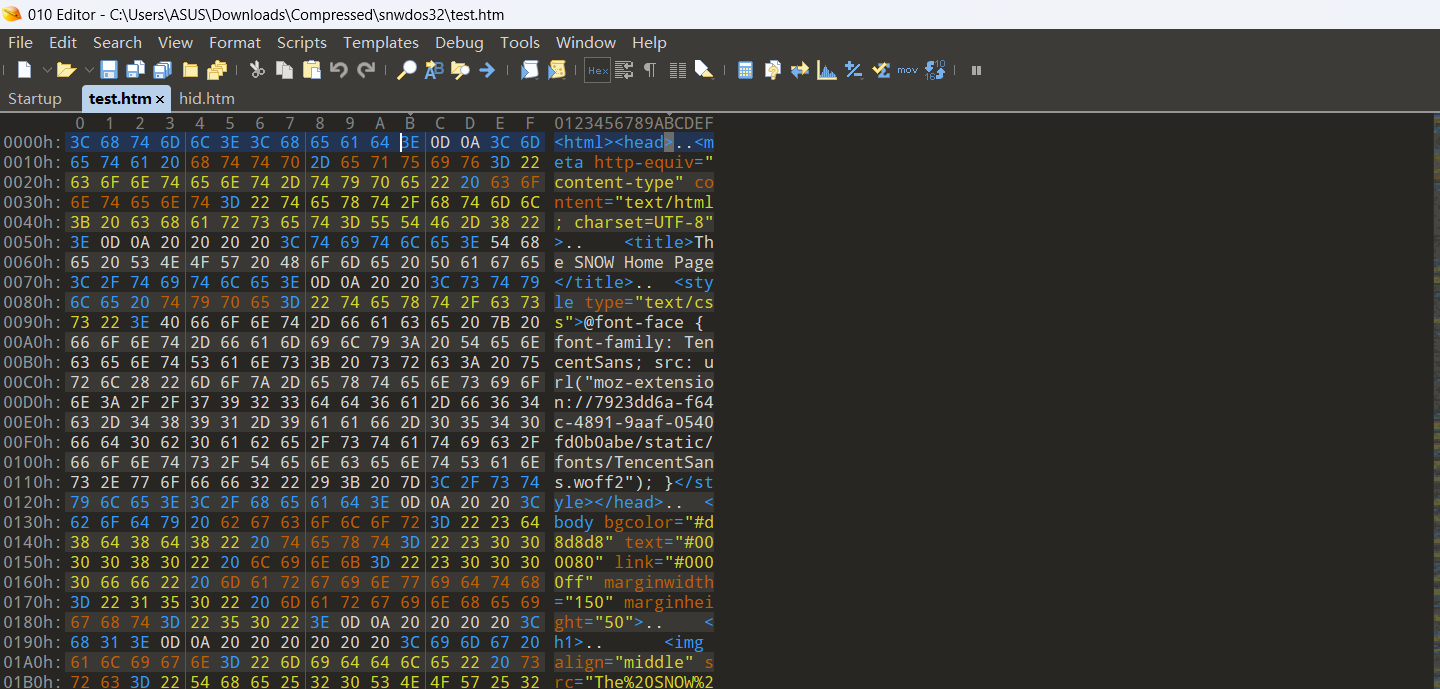Toggle whitespace paragraph mark display
This screenshot has height=689, width=1440.
[650, 70]
